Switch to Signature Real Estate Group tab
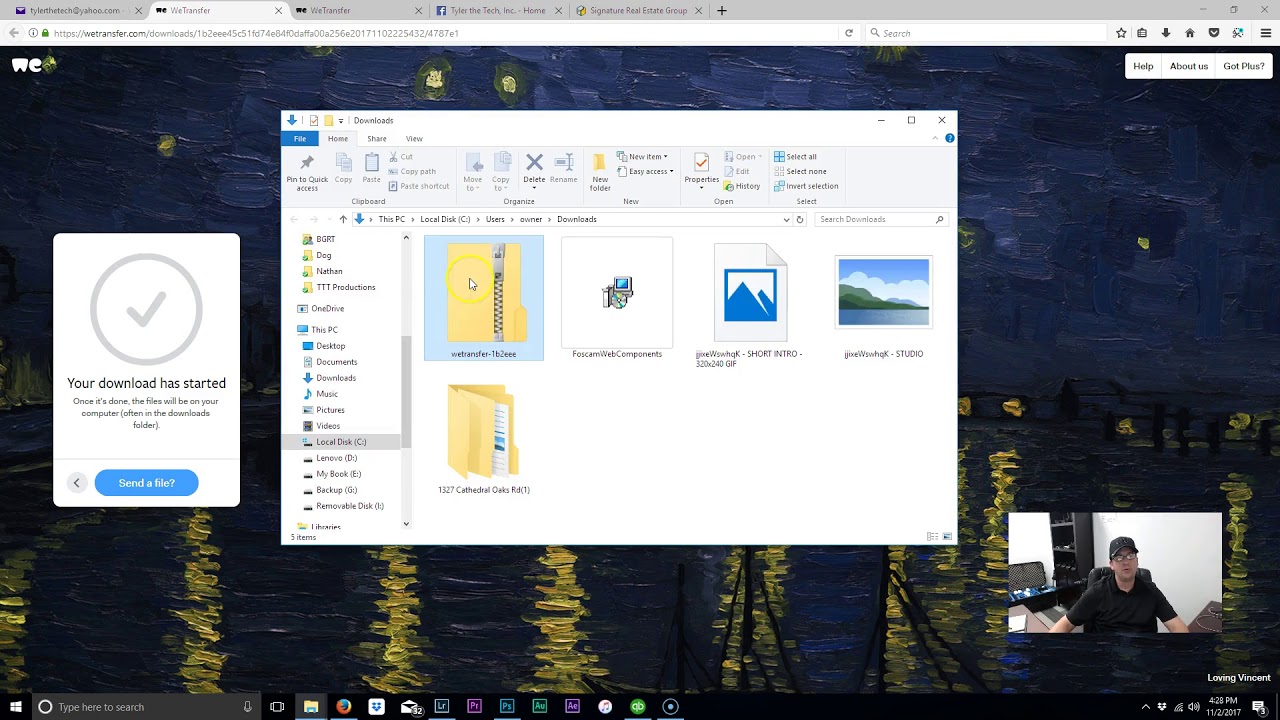 pyautogui.click(x=638, y=10)
